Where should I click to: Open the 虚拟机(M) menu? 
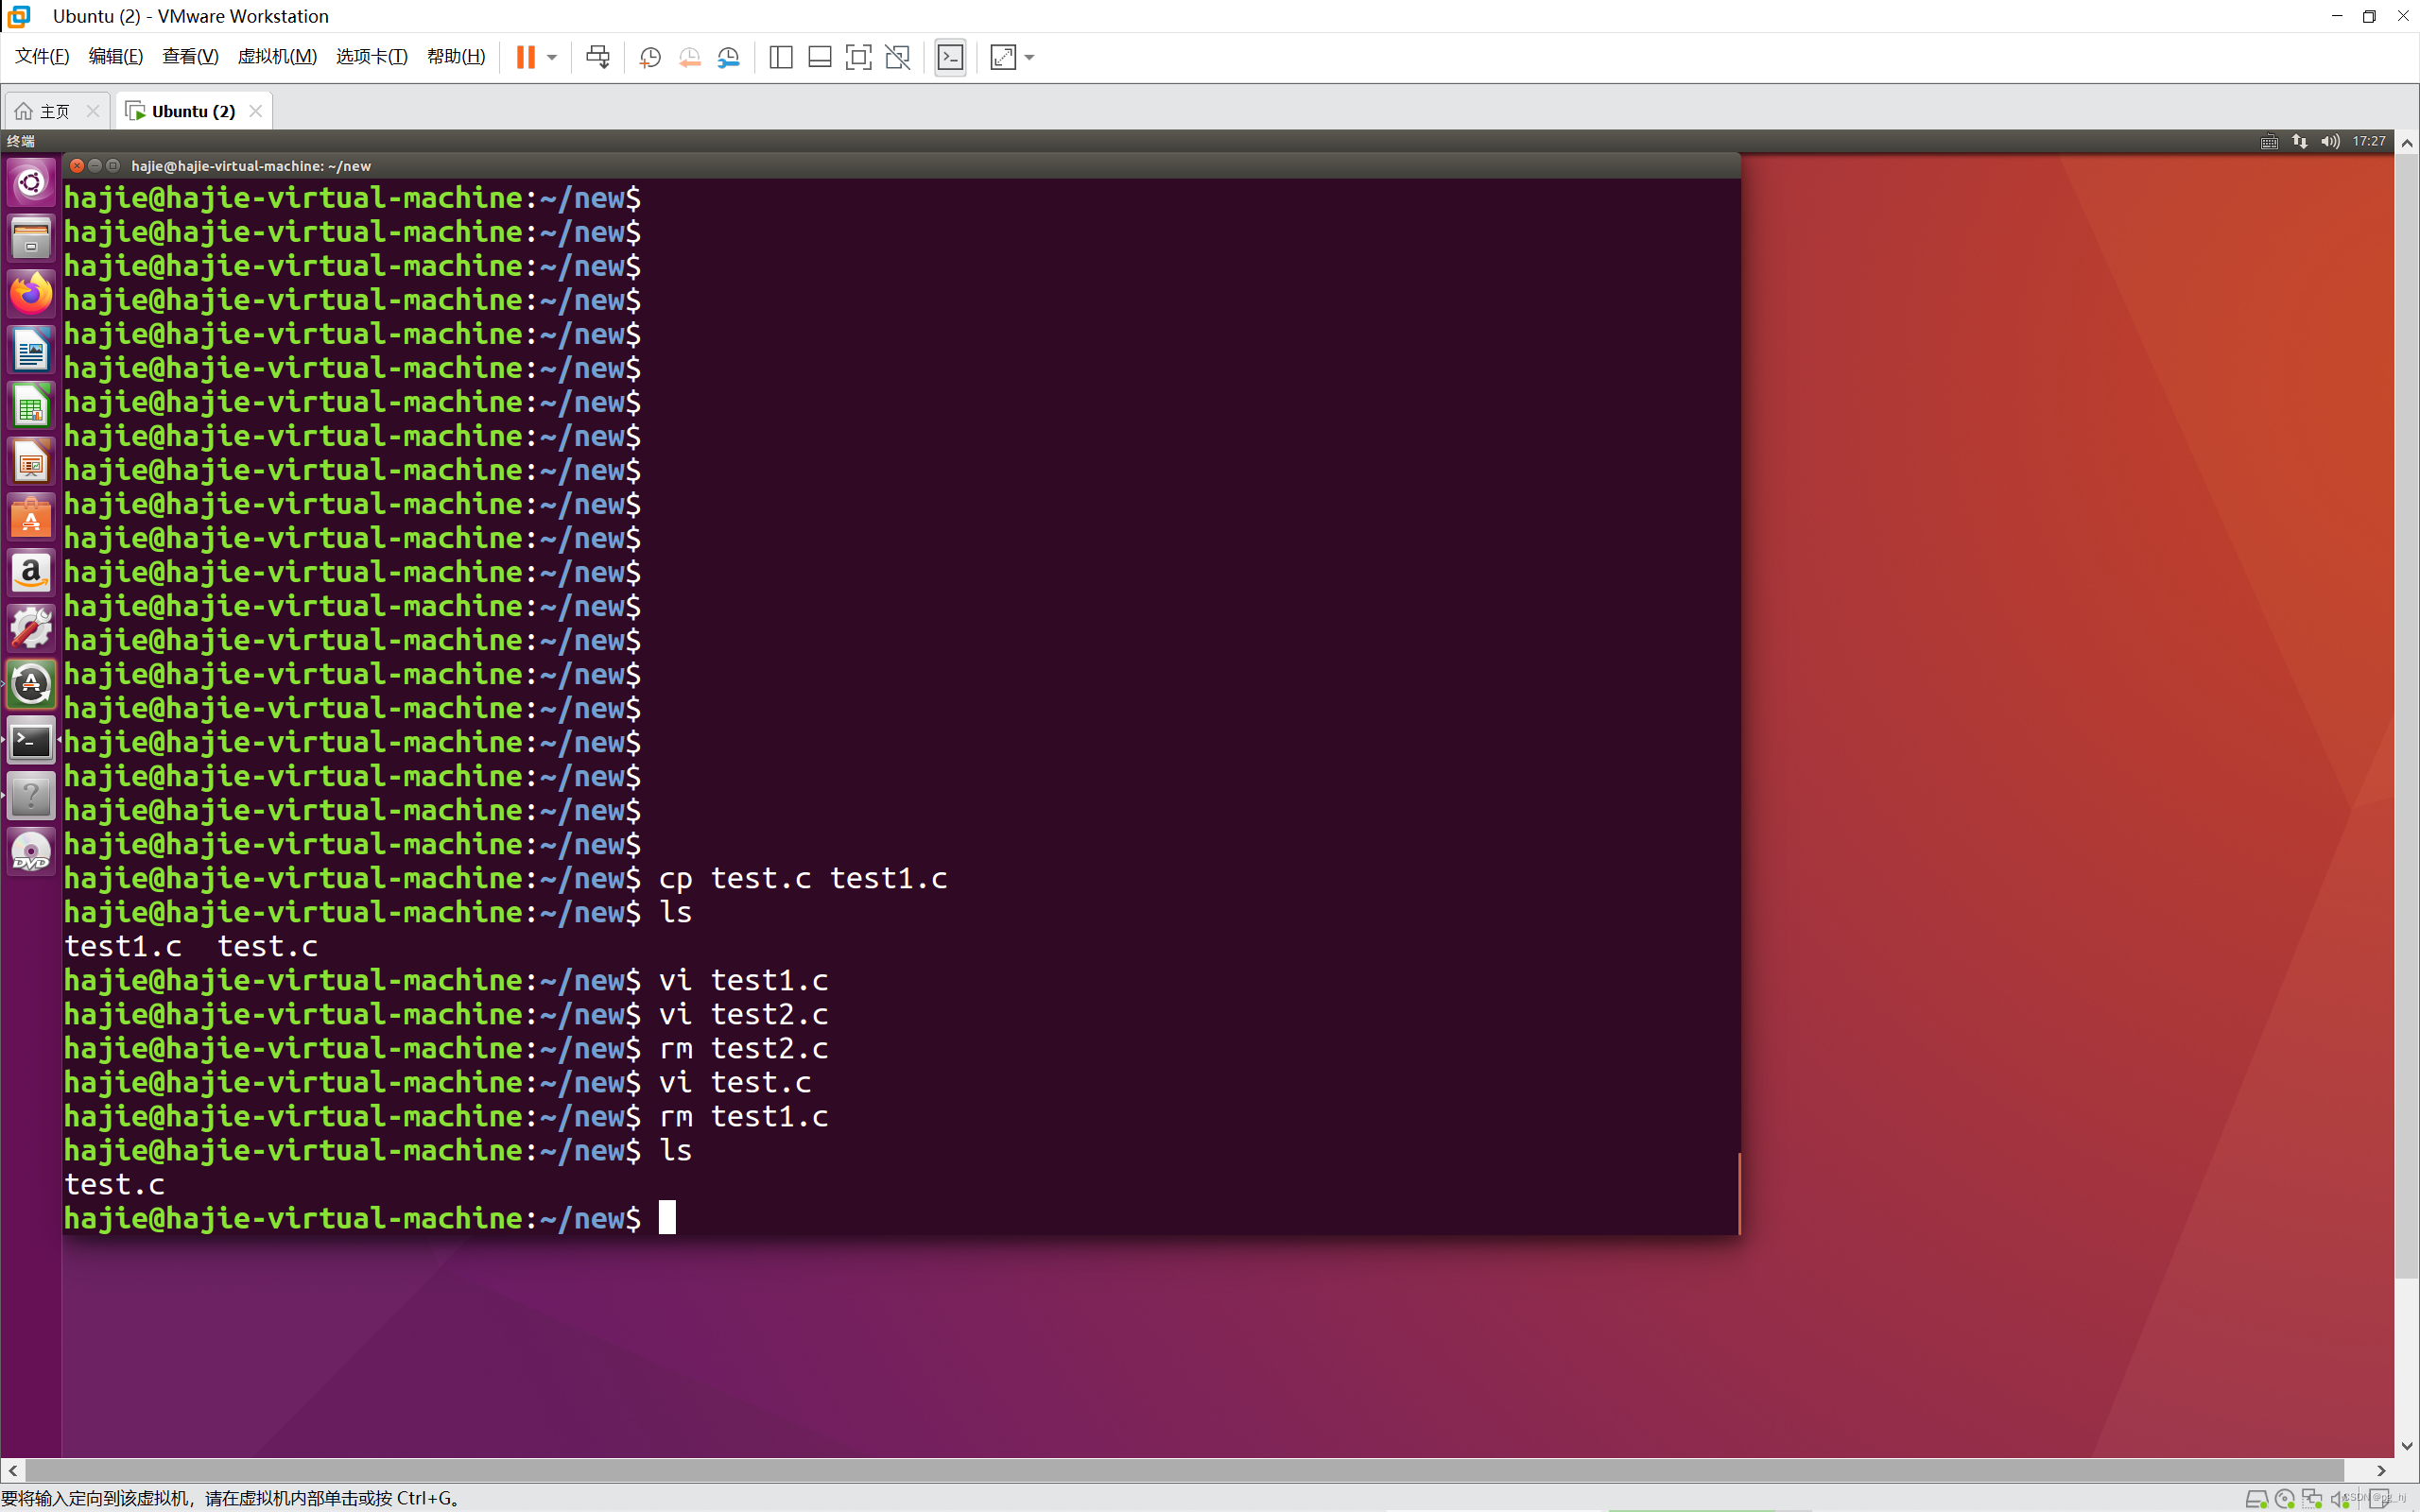pos(277,56)
